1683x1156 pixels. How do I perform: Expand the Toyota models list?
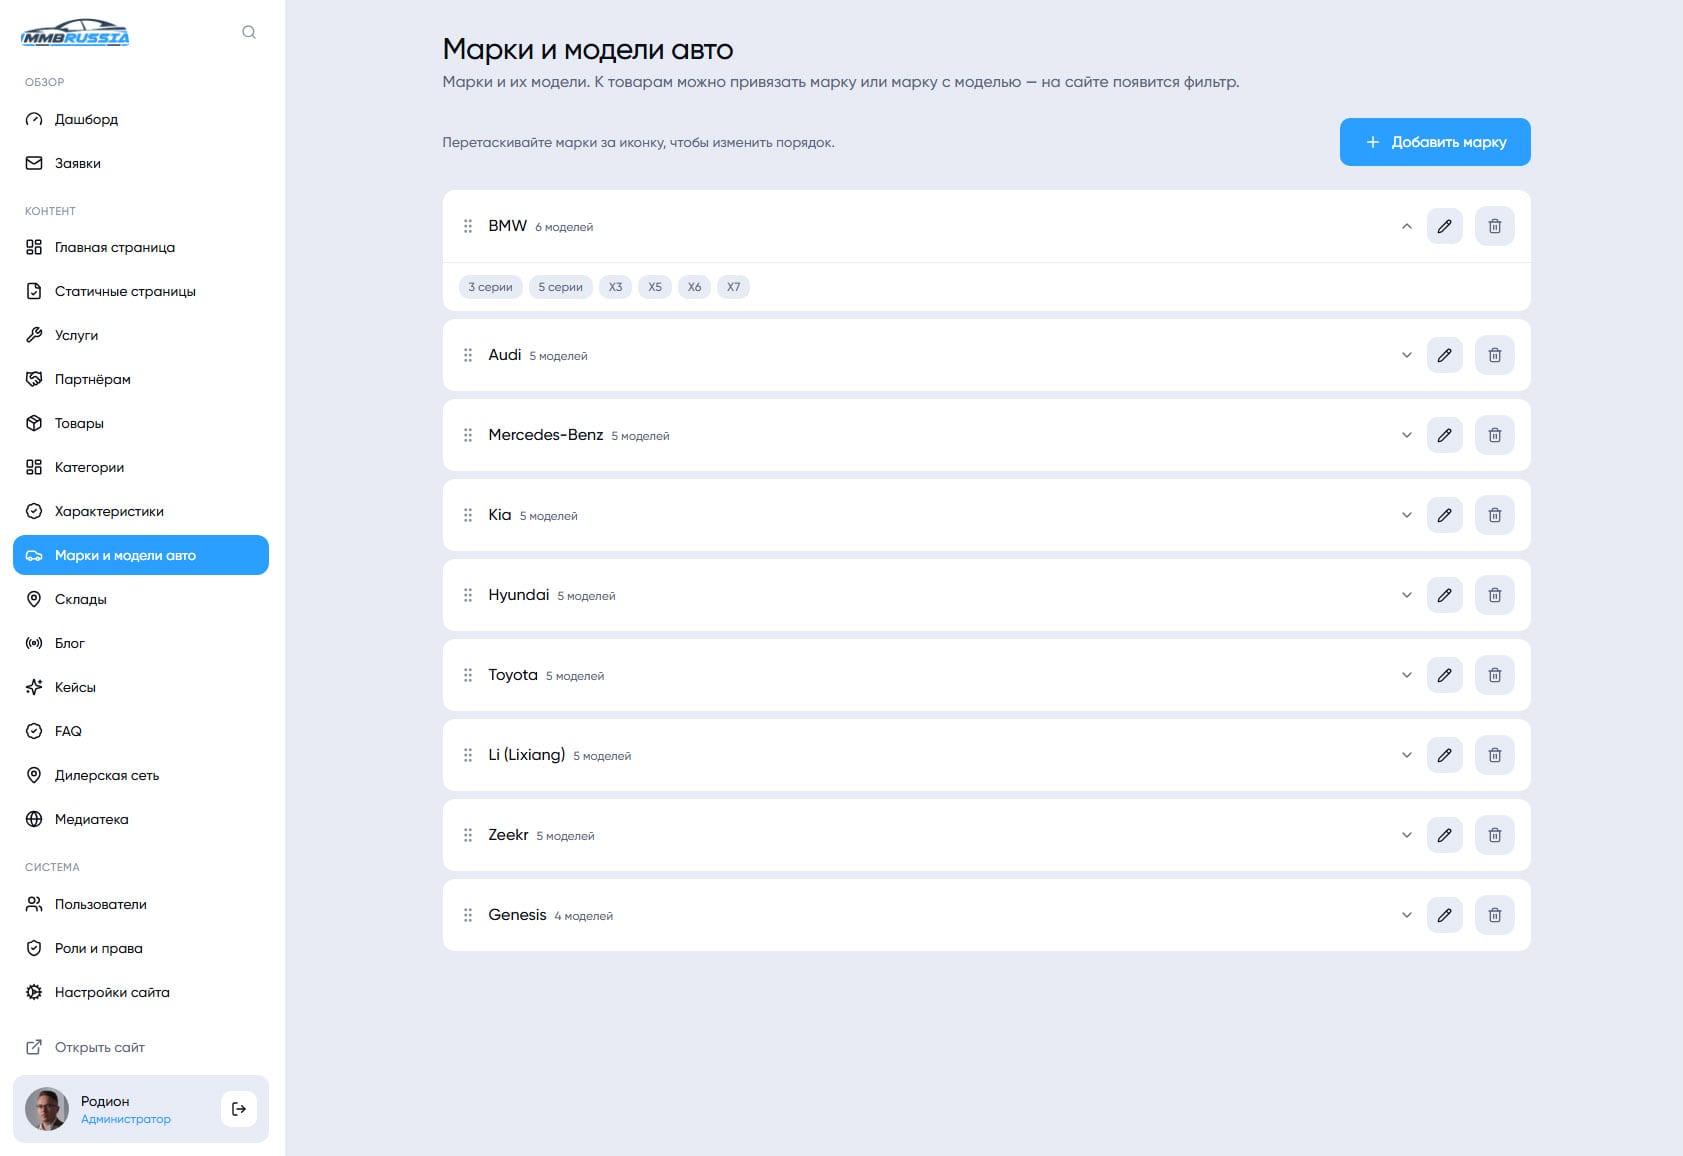coord(1407,675)
